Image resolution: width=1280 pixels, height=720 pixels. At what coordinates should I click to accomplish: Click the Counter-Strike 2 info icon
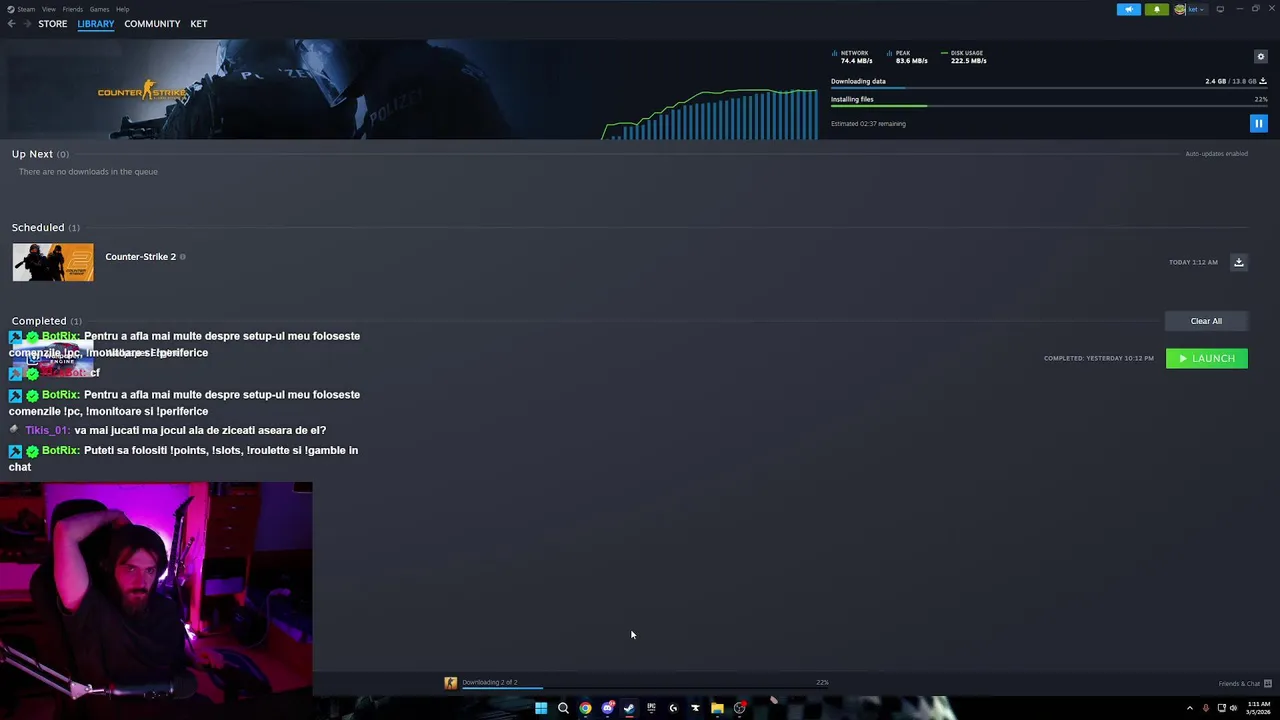(x=182, y=257)
